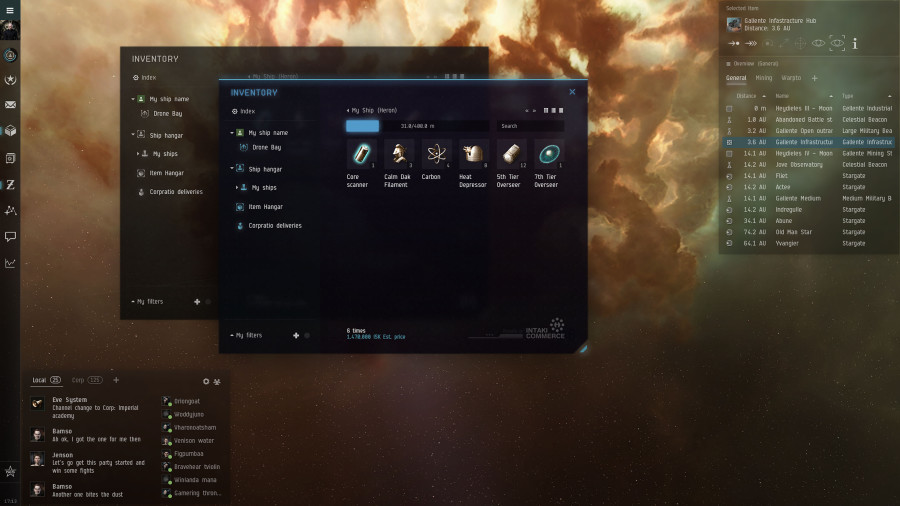Viewport: 900px width, 506px height.
Task: Click the Look At eye icon
Action: [x=818, y=43]
